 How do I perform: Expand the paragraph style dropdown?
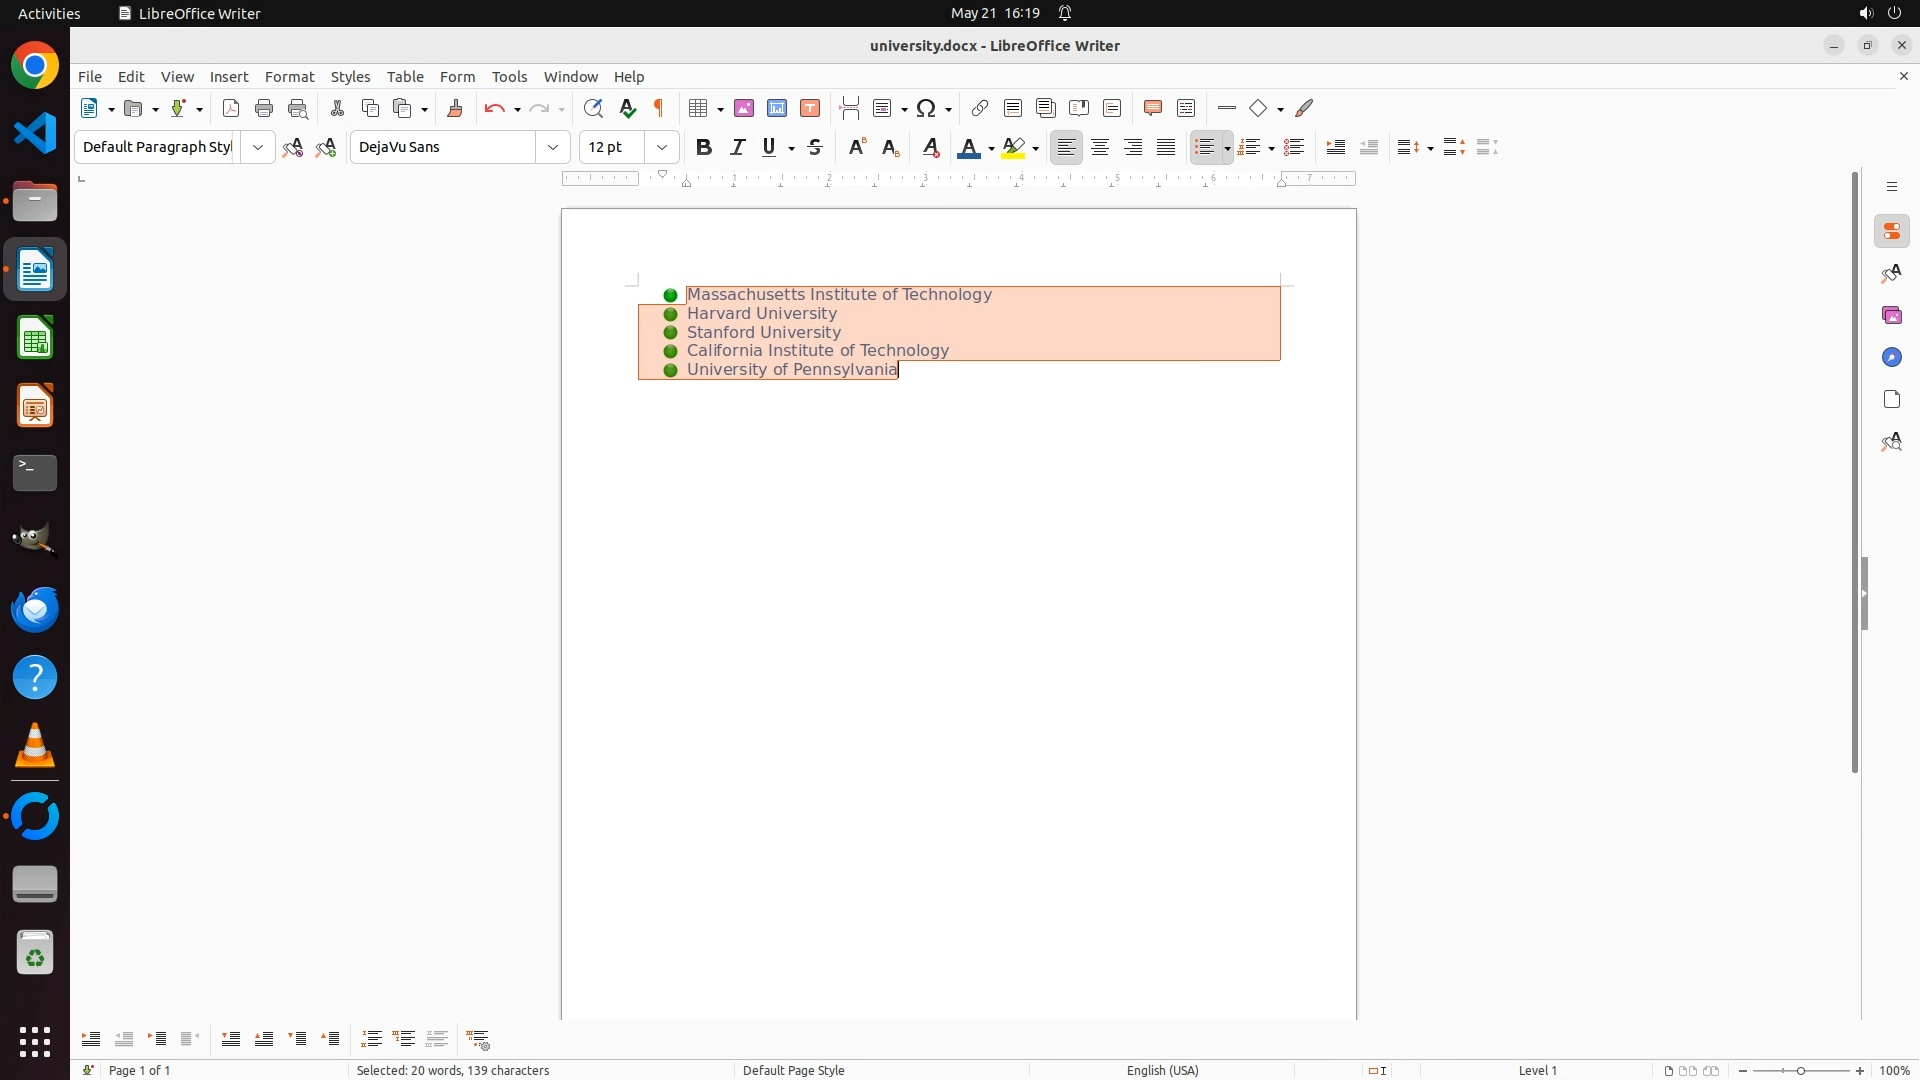click(258, 147)
